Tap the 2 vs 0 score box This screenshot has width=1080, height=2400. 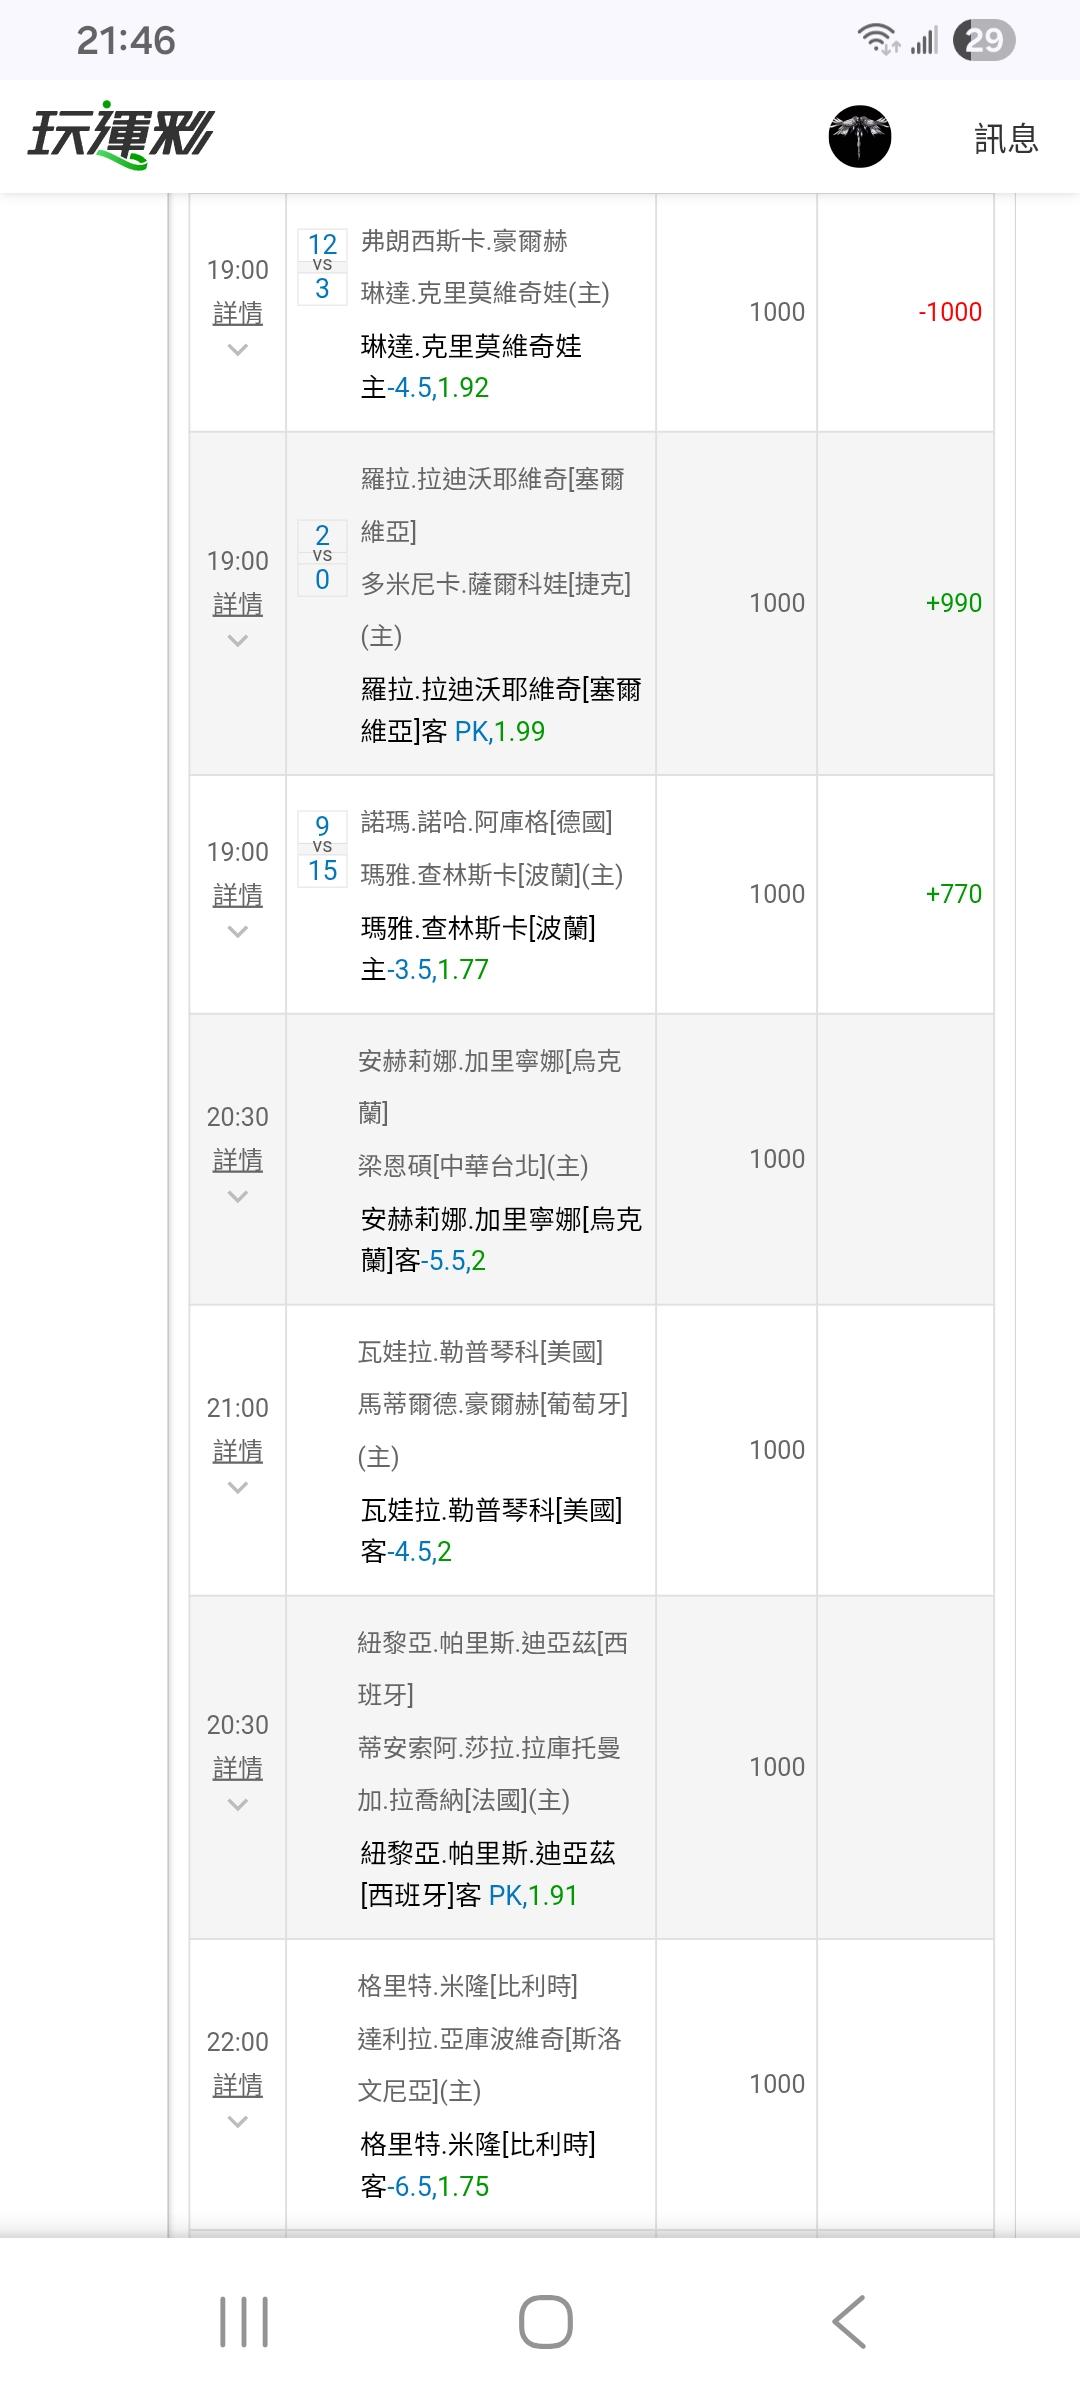point(322,558)
